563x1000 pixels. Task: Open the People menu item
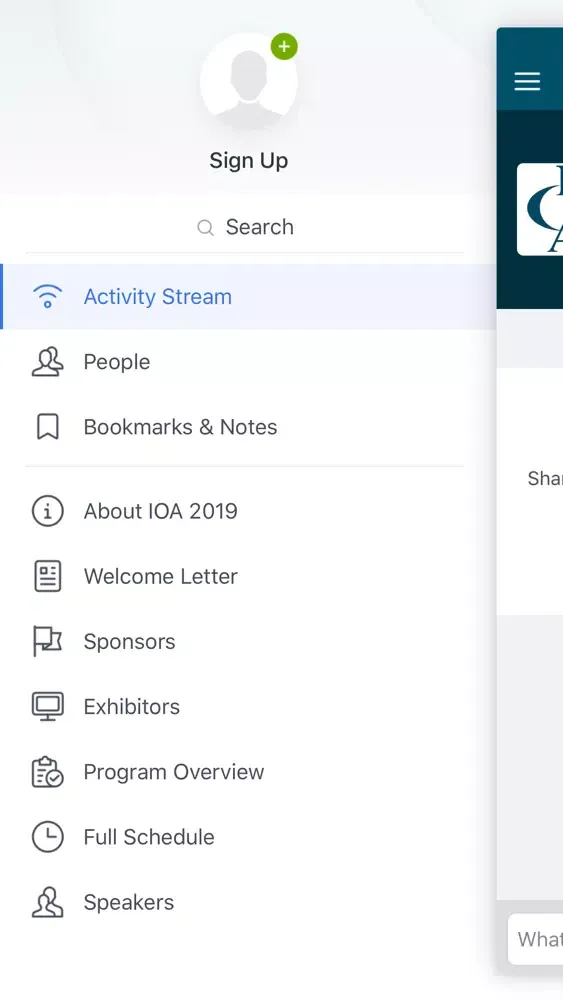pos(117,362)
